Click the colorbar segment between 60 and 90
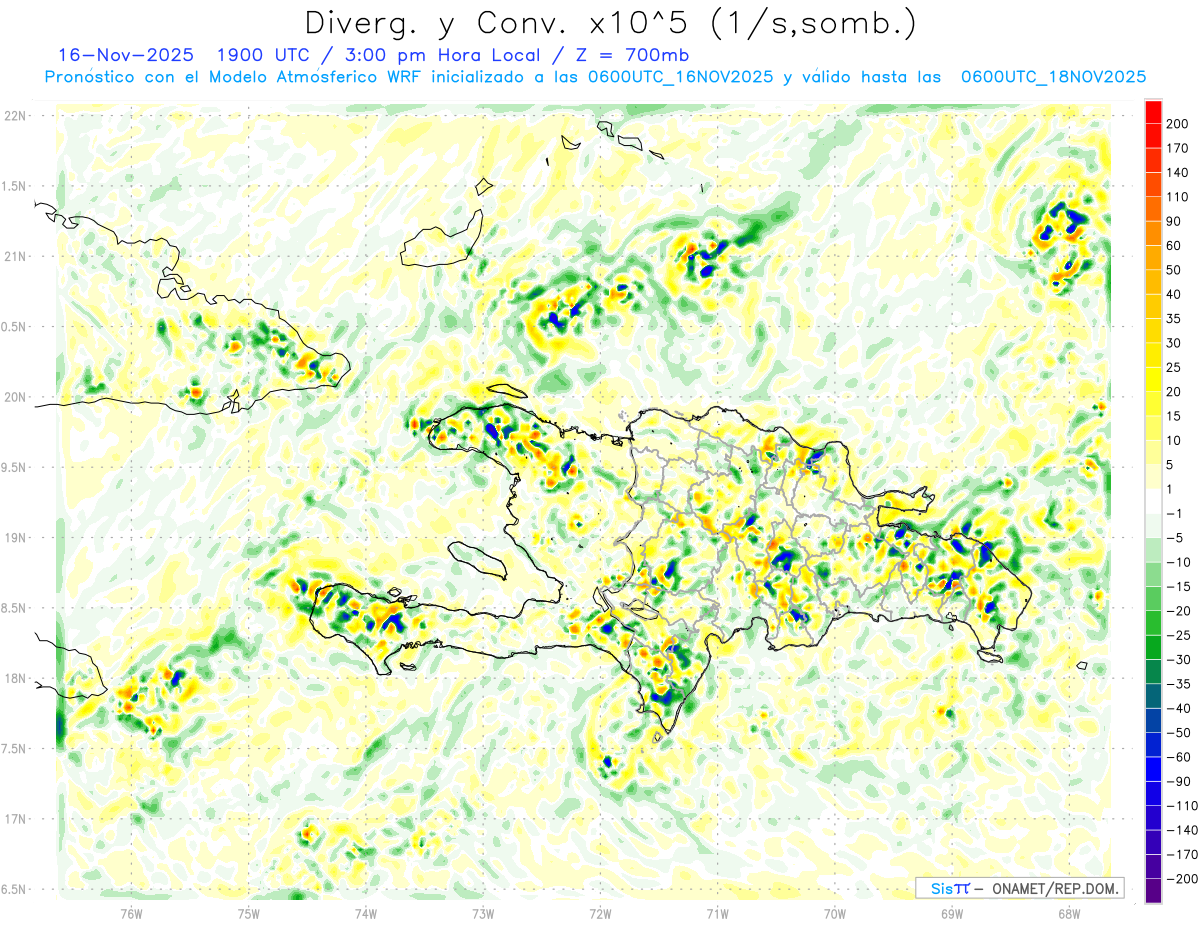The height and width of the screenshot is (927, 1200). pyautogui.click(x=1154, y=233)
